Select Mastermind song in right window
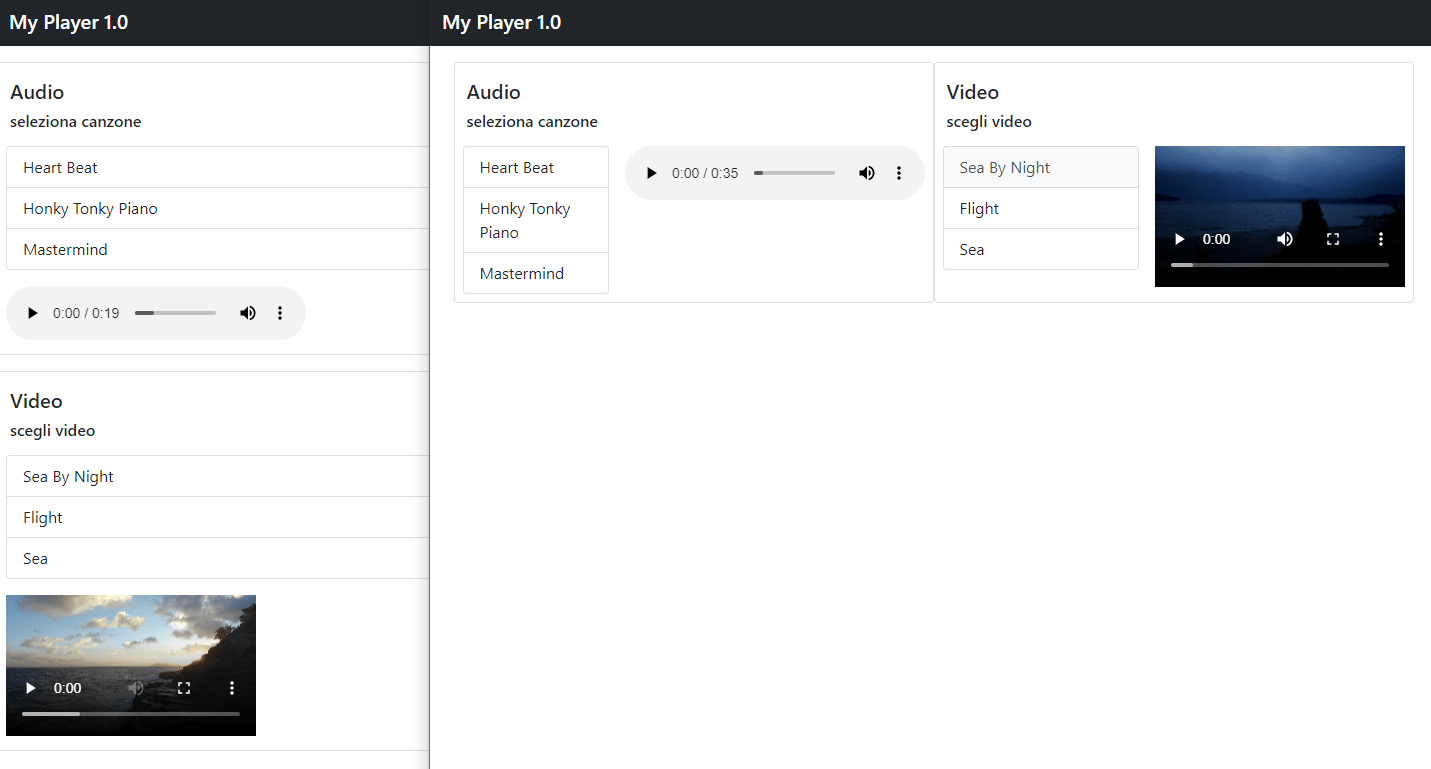Screen dimensions: 1431x769 [x=536, y=273]
